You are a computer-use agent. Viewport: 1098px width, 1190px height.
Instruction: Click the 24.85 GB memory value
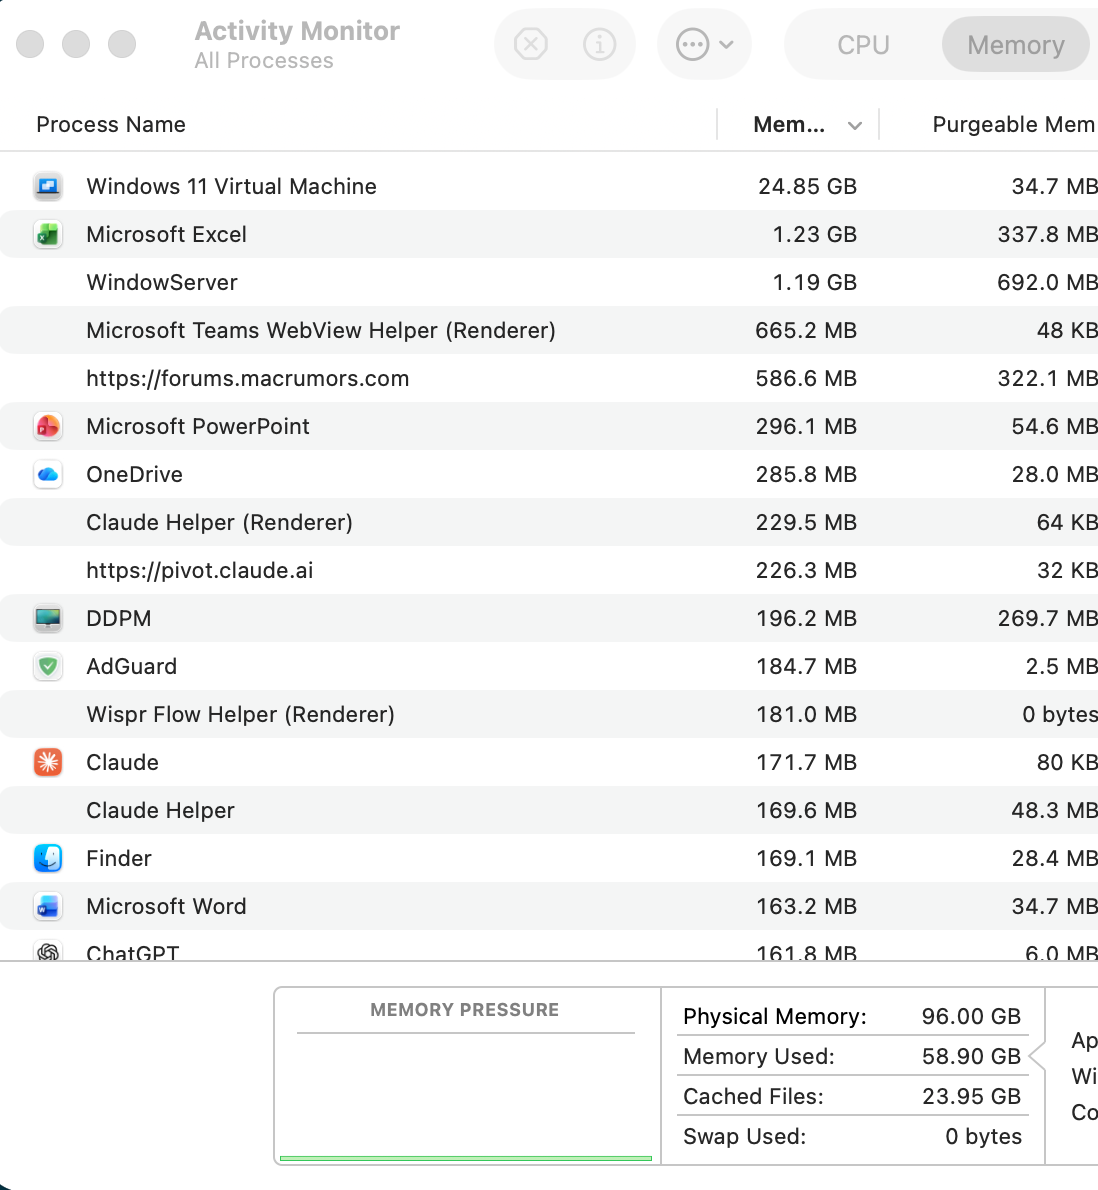(x=807, y=186)
